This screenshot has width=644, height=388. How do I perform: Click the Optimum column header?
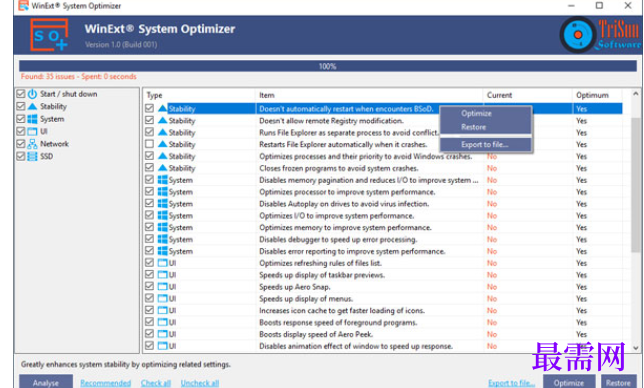point(597,95)
